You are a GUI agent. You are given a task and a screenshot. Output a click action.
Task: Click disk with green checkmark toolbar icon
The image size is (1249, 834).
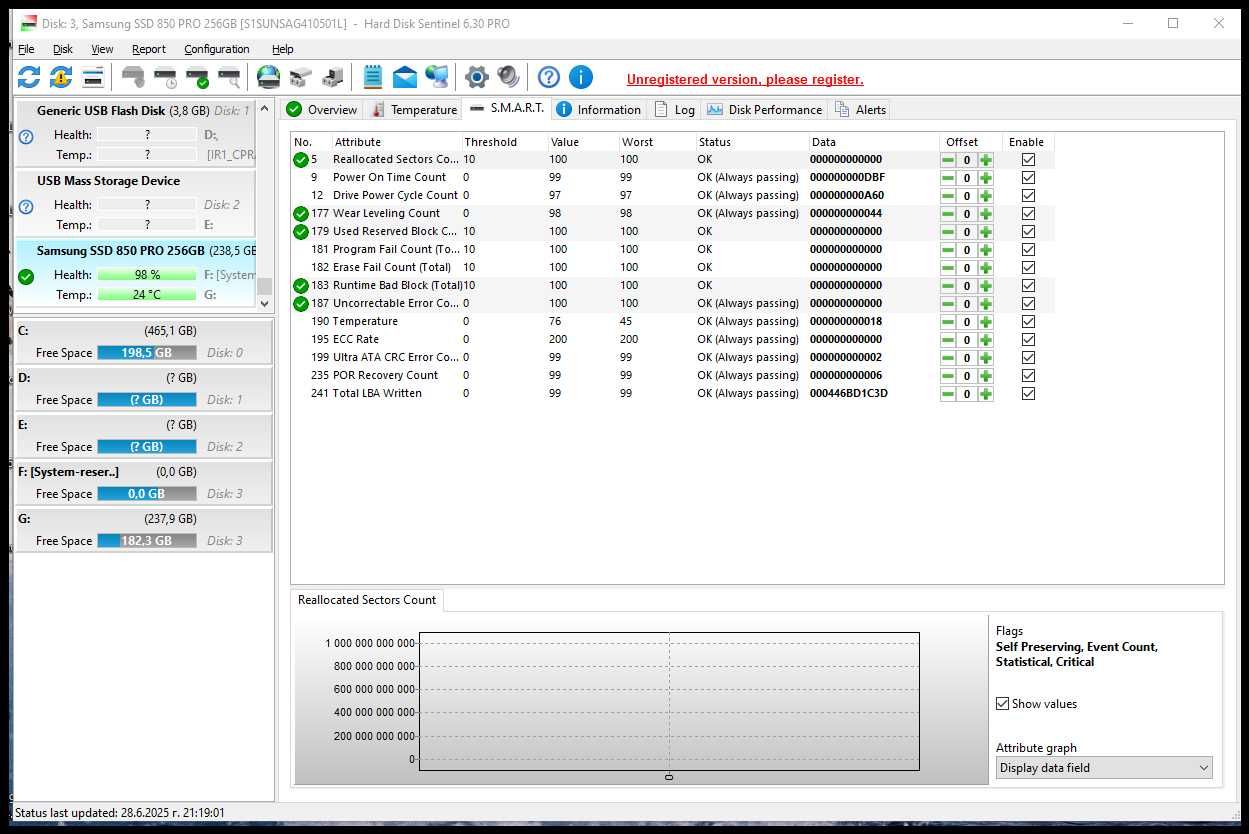[x=197, y=77]
